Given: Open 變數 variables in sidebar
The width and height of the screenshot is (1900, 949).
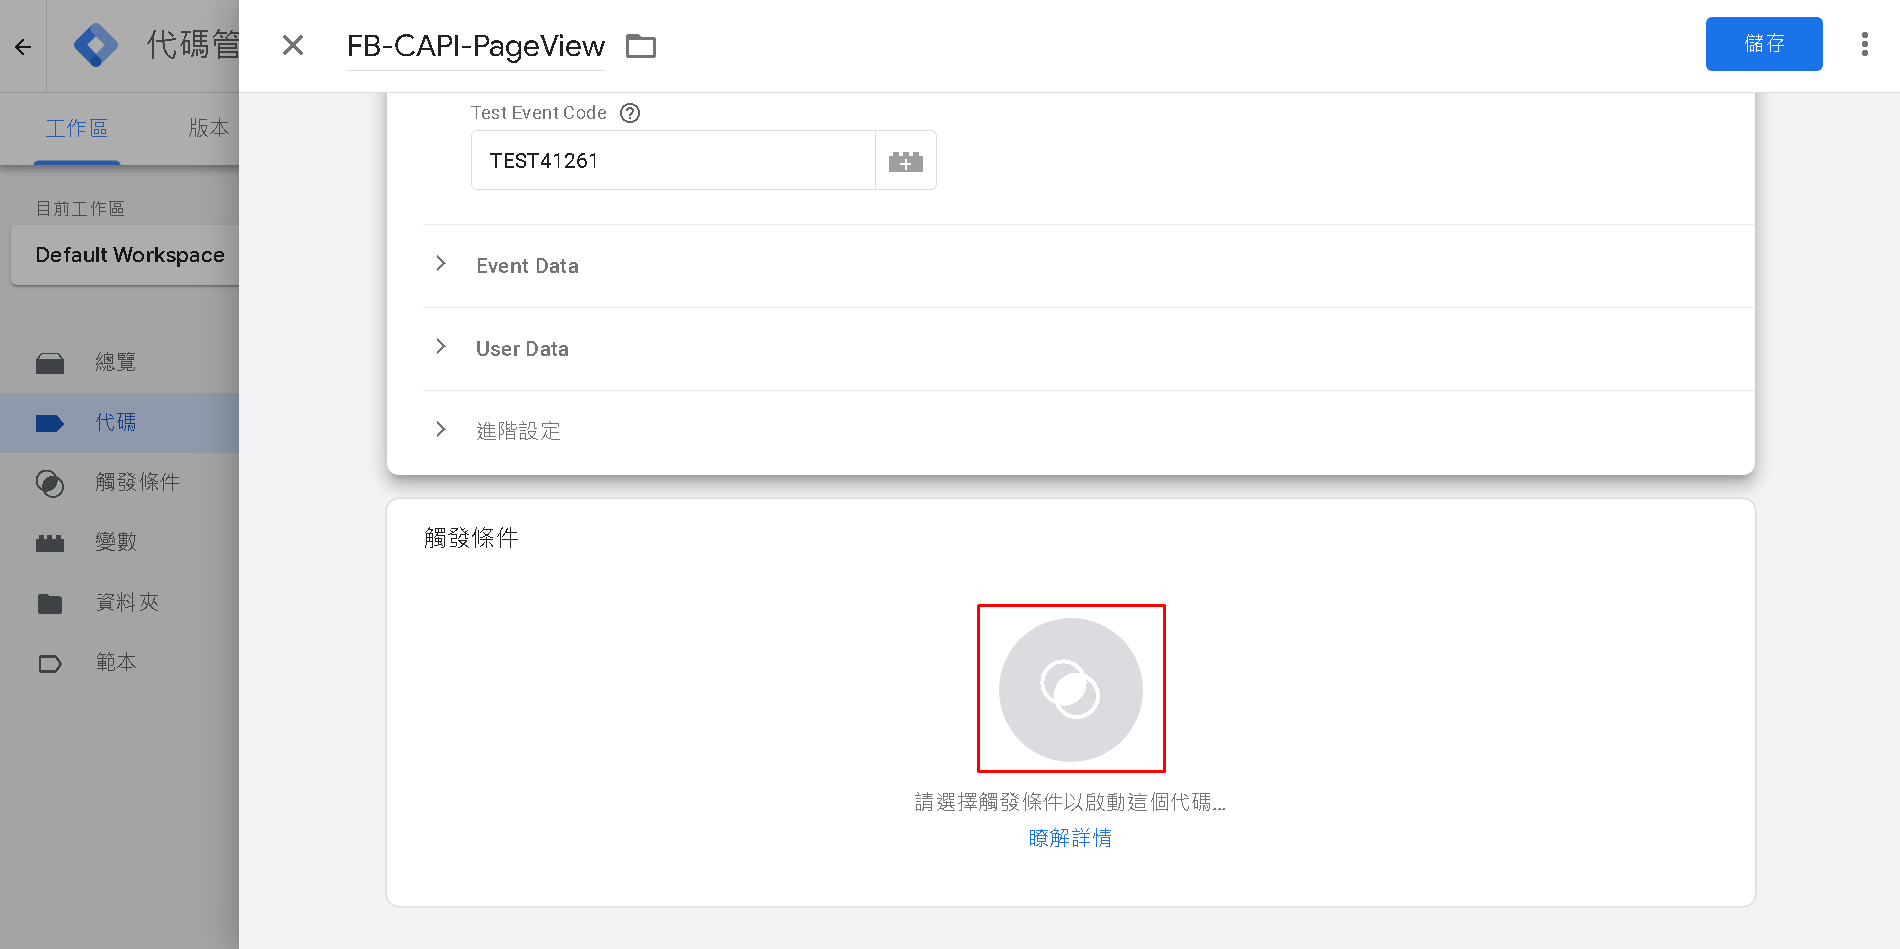Looking at the screenshot, I should (x=116, y=542).
